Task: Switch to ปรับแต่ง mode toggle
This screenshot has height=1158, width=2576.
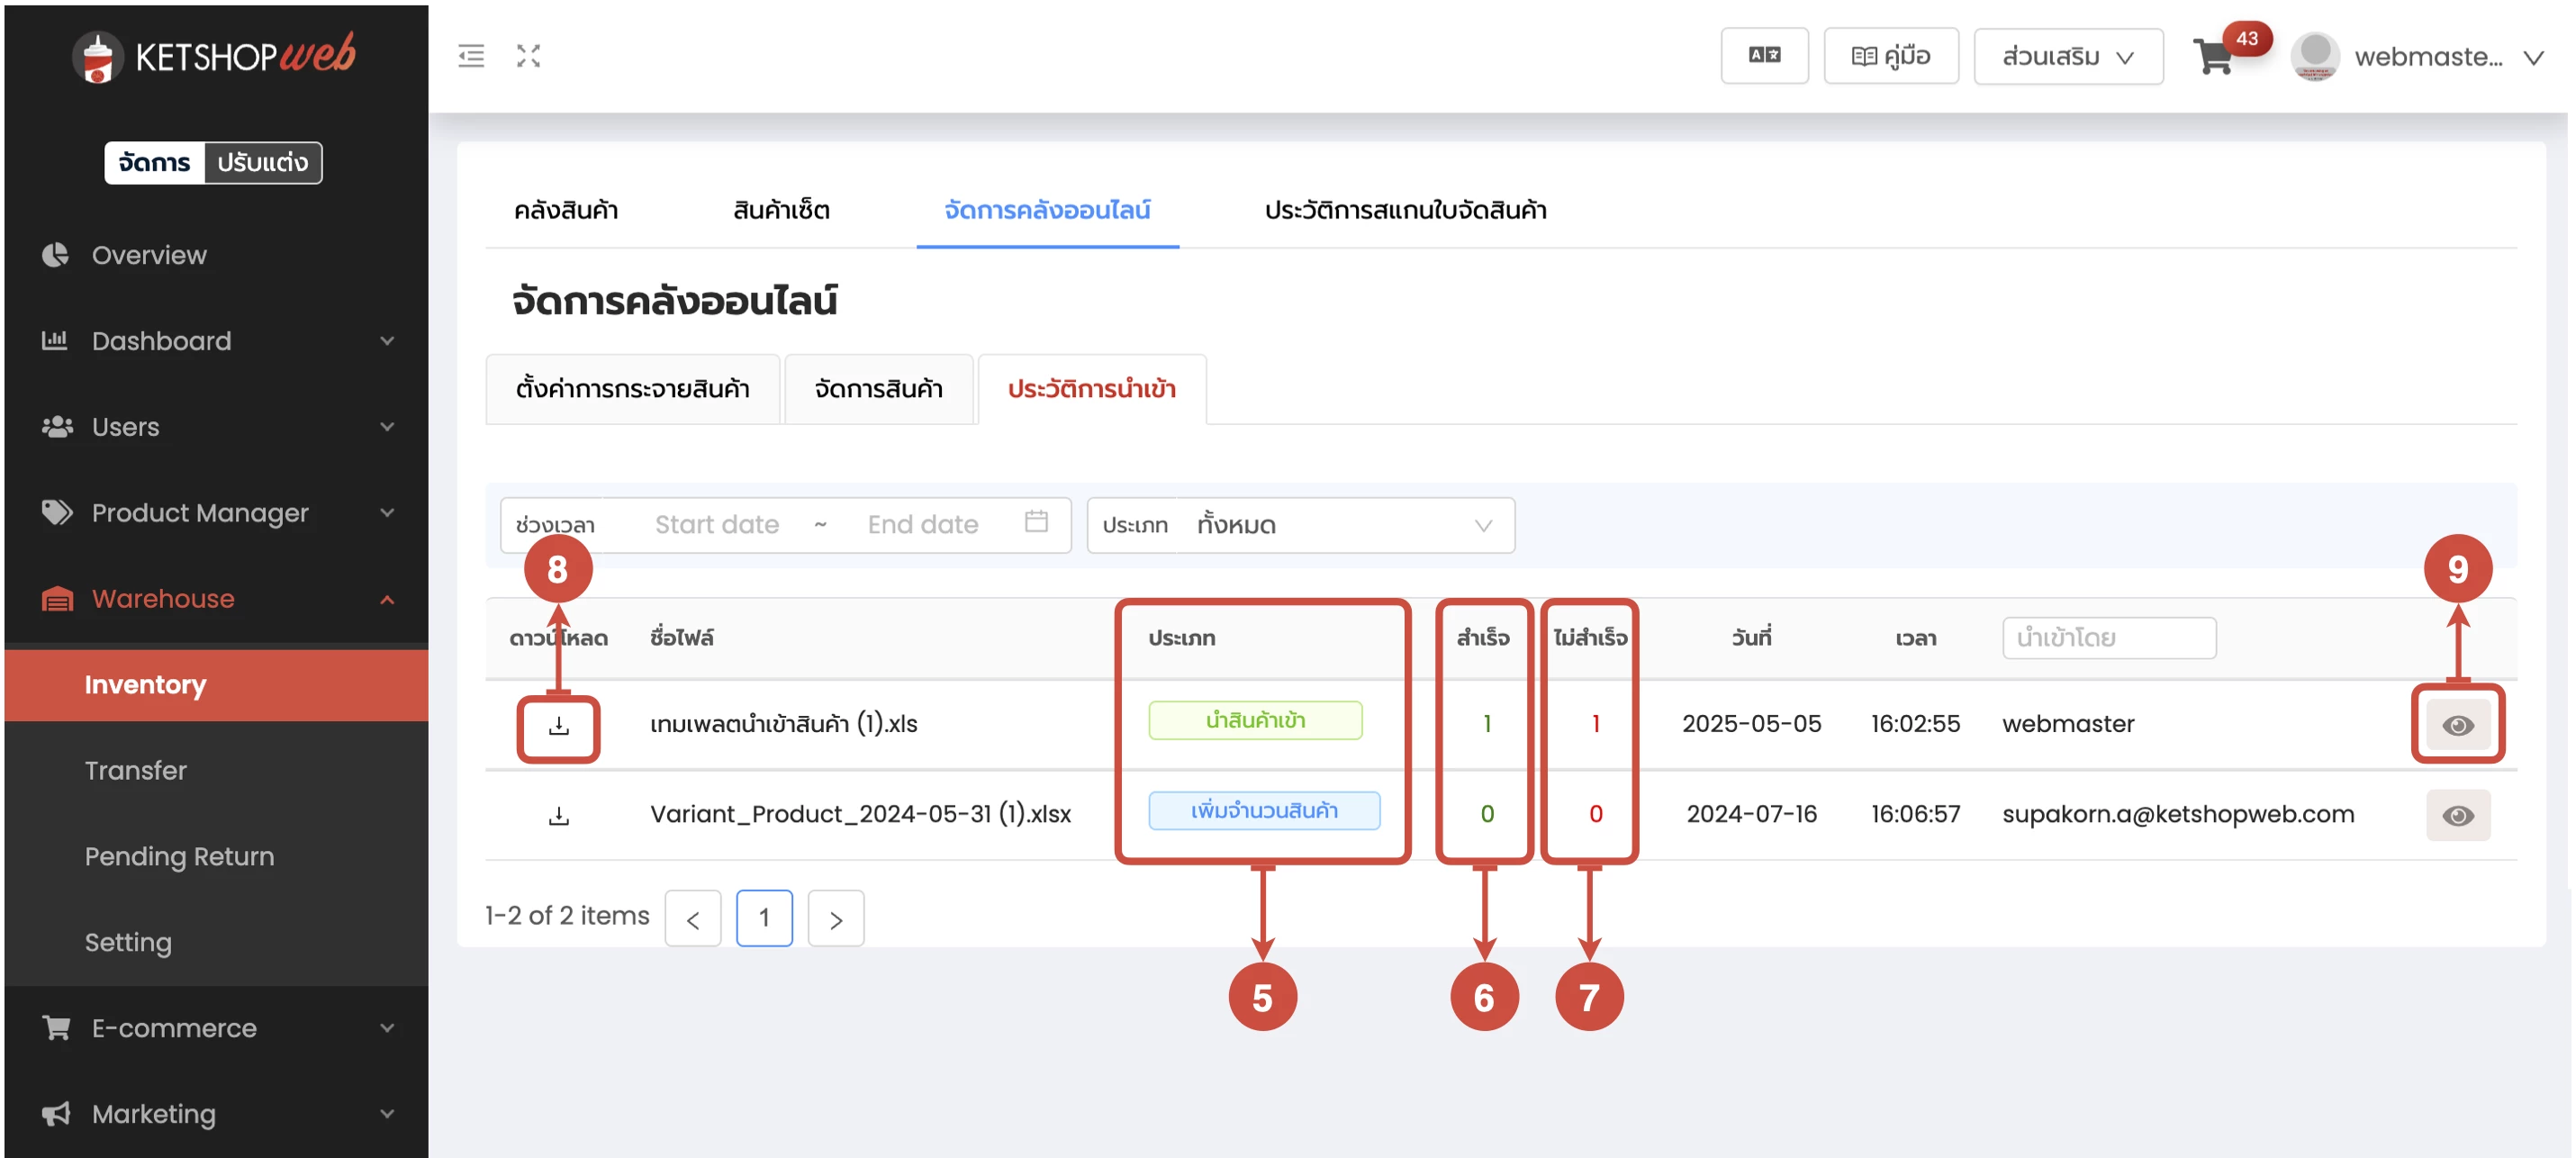Action: pos(262,162)
